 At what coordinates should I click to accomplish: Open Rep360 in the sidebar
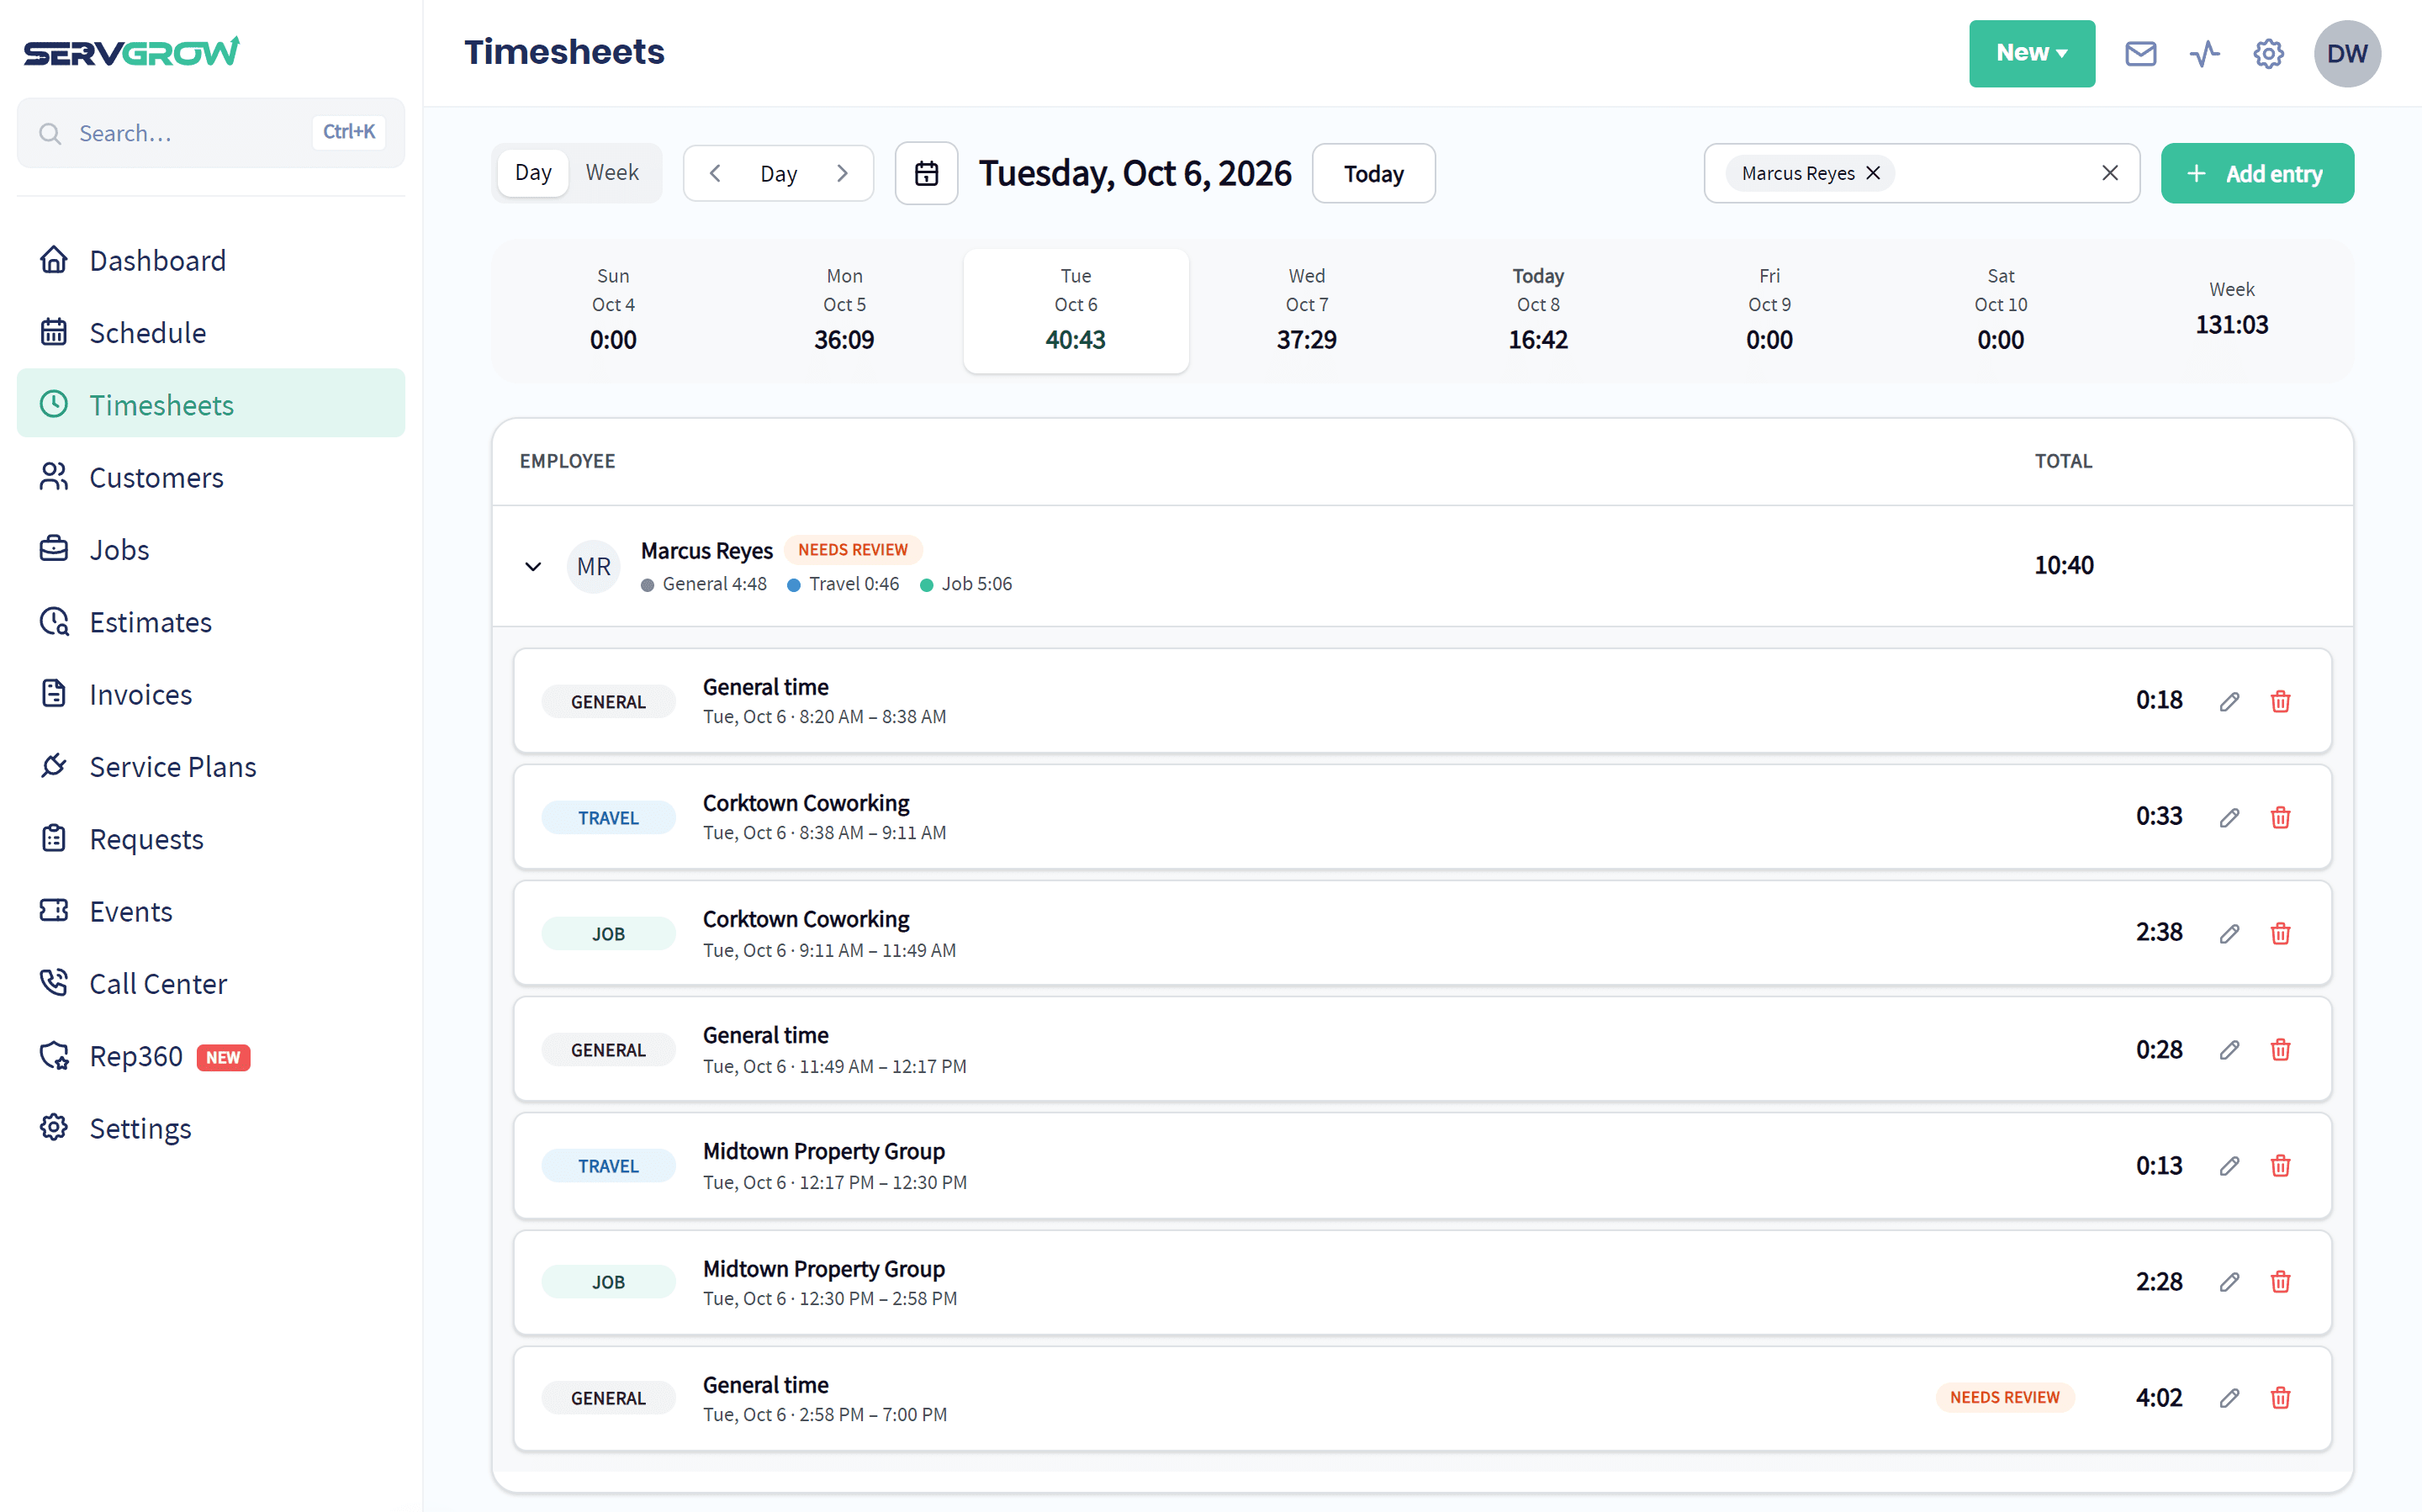(211, 1056)
